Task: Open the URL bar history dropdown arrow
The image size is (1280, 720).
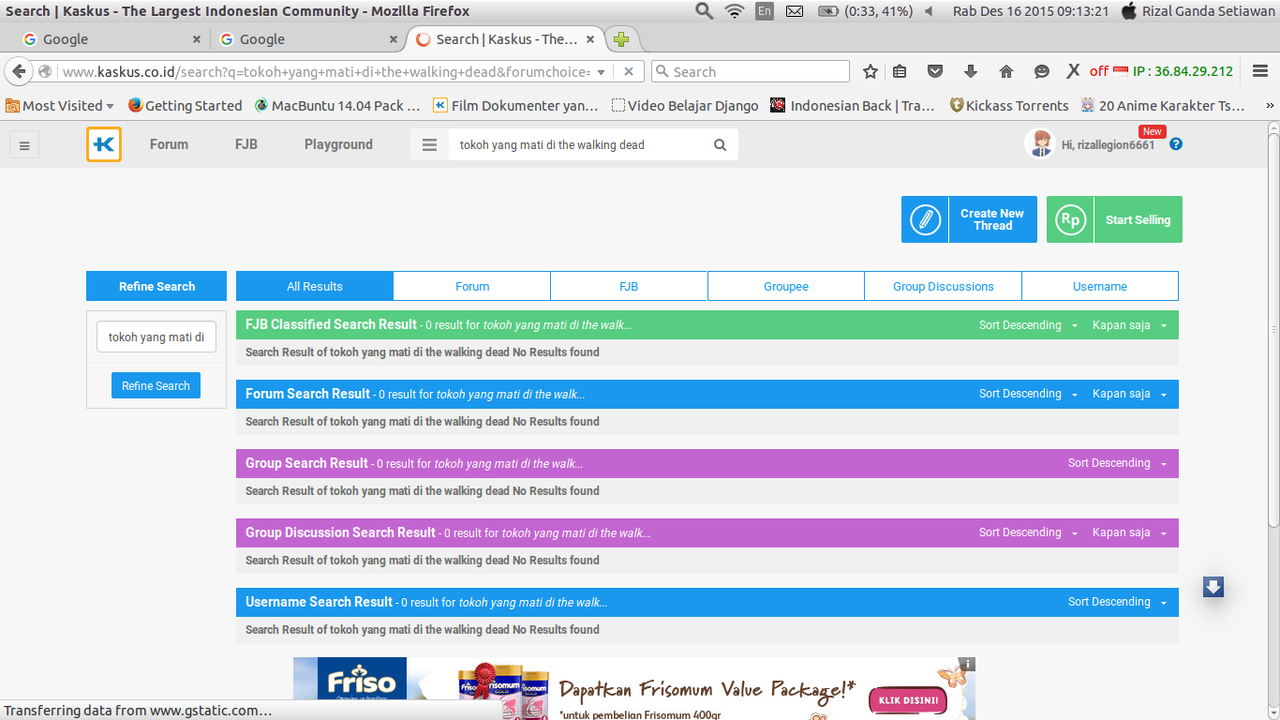Action: tap(600, 72)
